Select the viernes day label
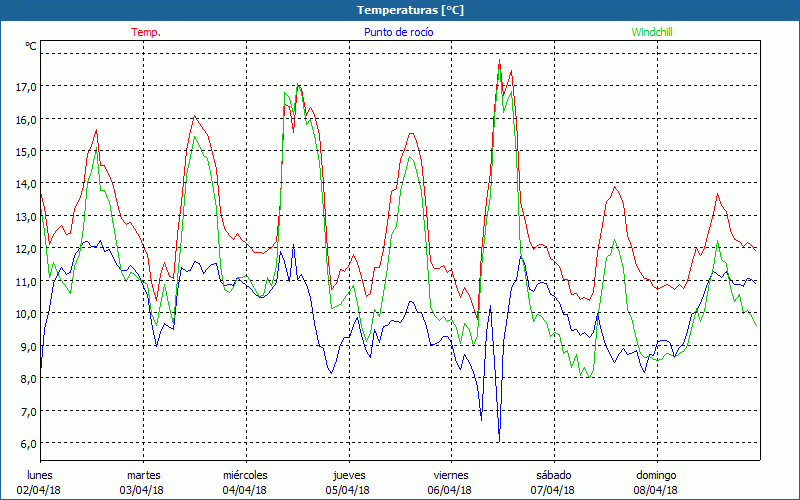This screenshot has width=800, height=500. tap(451, 474)
